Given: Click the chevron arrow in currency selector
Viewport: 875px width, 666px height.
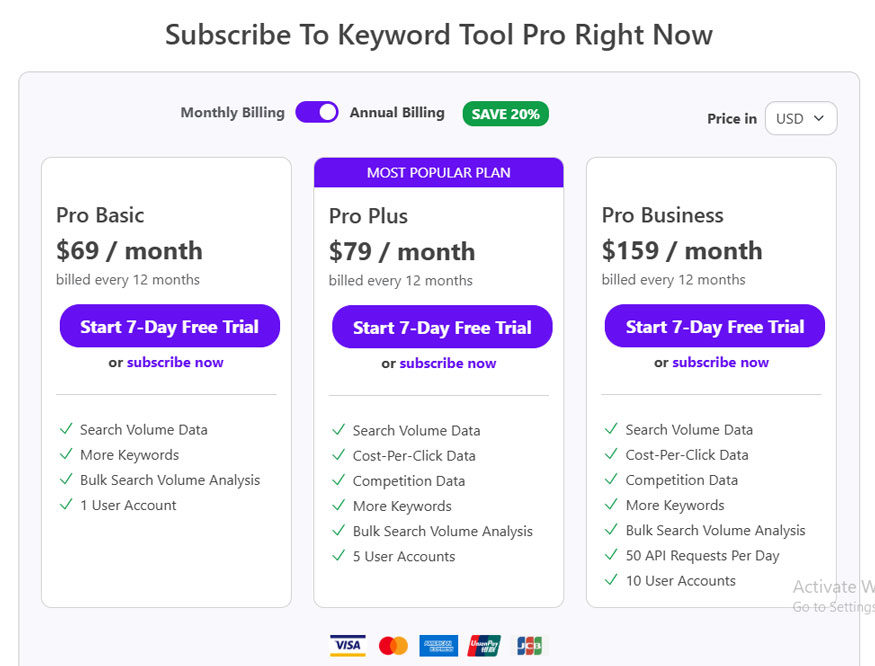Looking at the screenshot, I should coord(819,118).
